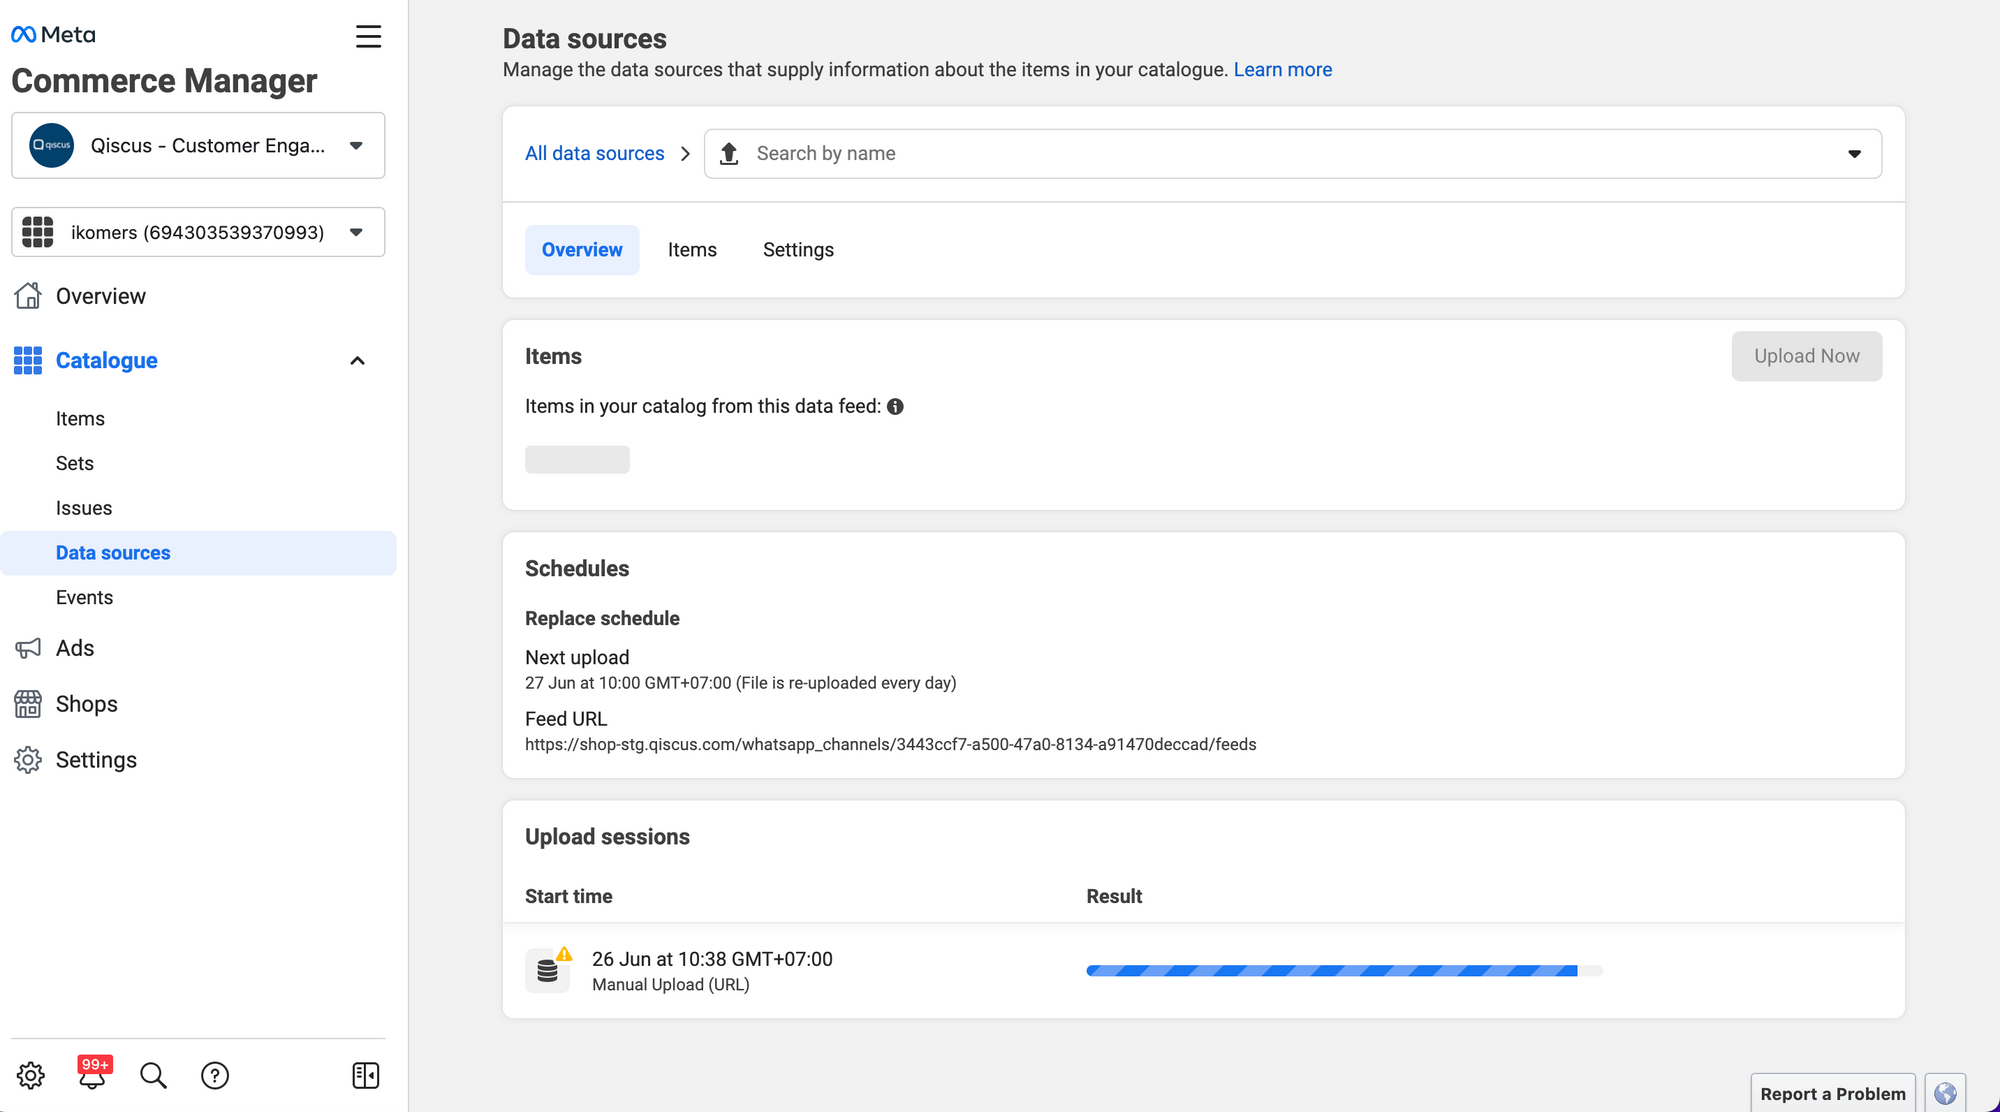Switch to the Items tab
Viewport: 2000px width, 1112px height.
coord(692,250)
